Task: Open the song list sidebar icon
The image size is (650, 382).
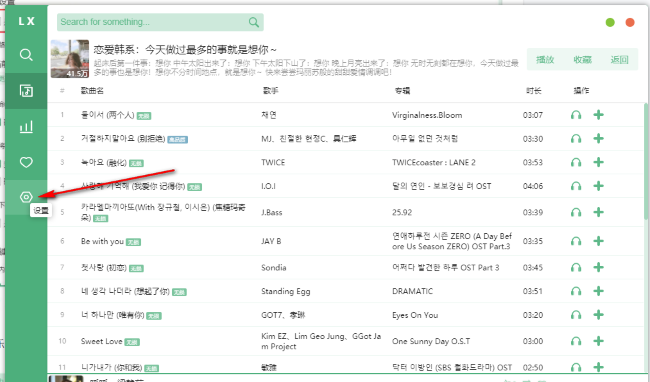Action: pyautogui.click(x=26, y=90)
